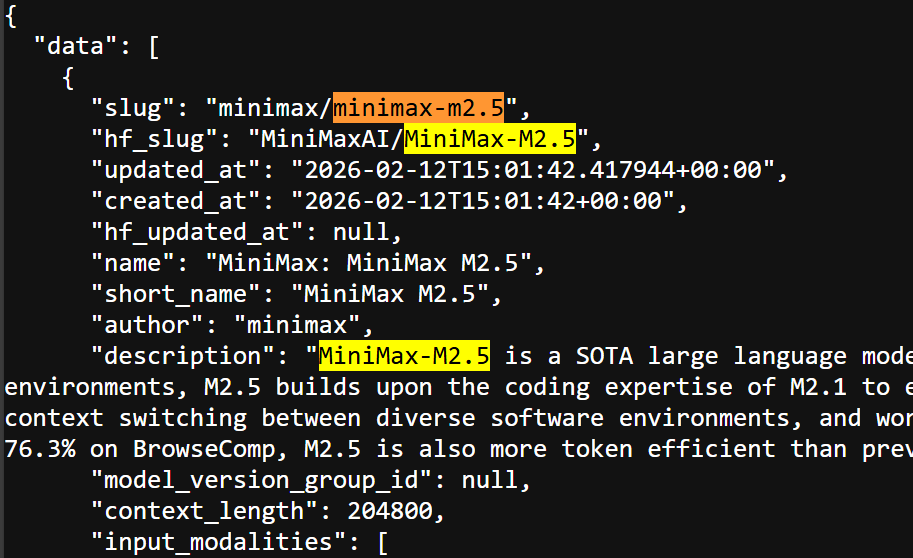The height and width of the screenshot is (558, 913).
Task: Click the "slug" key
Action: tap(133, 108)
